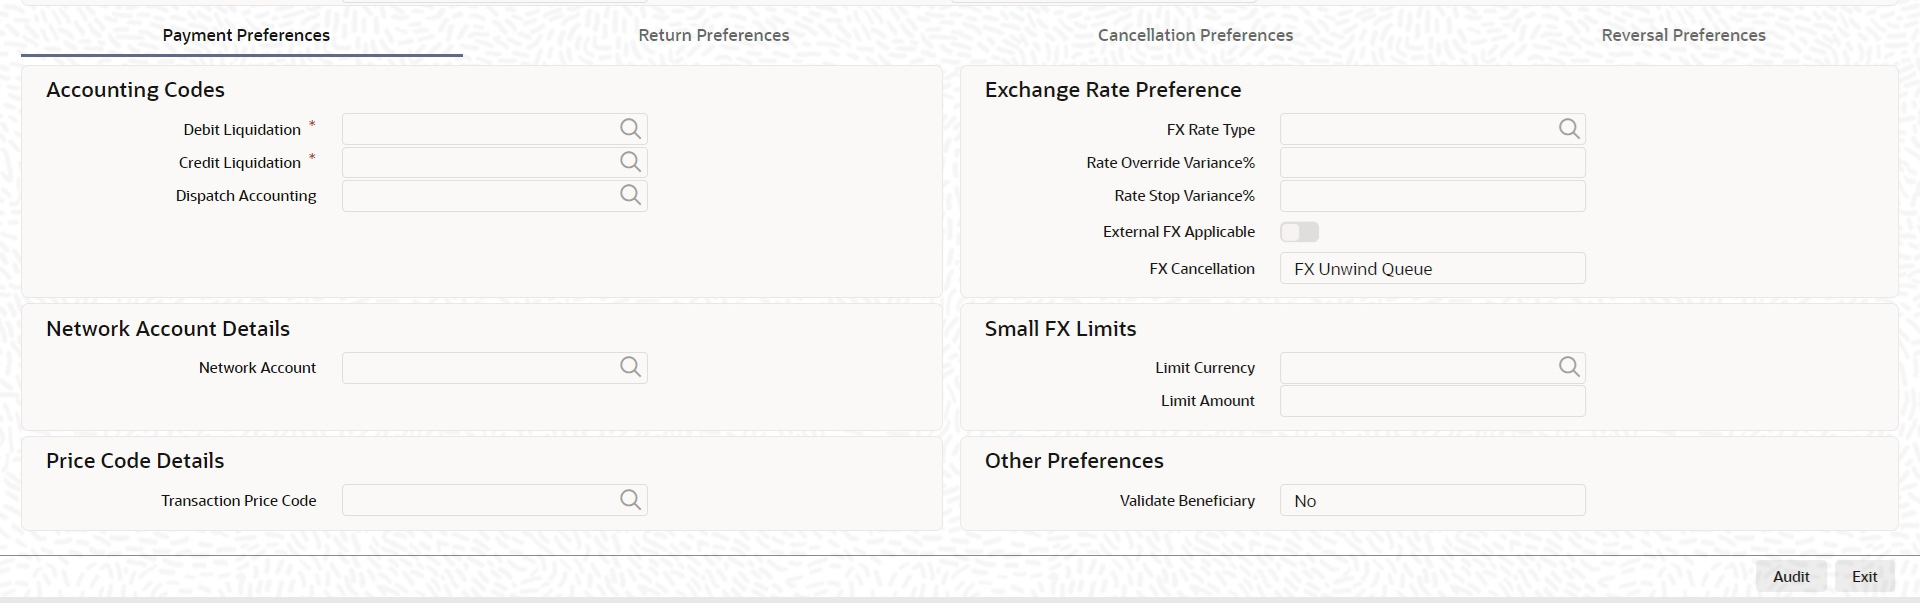Image resolution: width=1920 pixels, height=603 pixels.
Task: Go to the Payment Preferences tab
Action: [246, 35]
